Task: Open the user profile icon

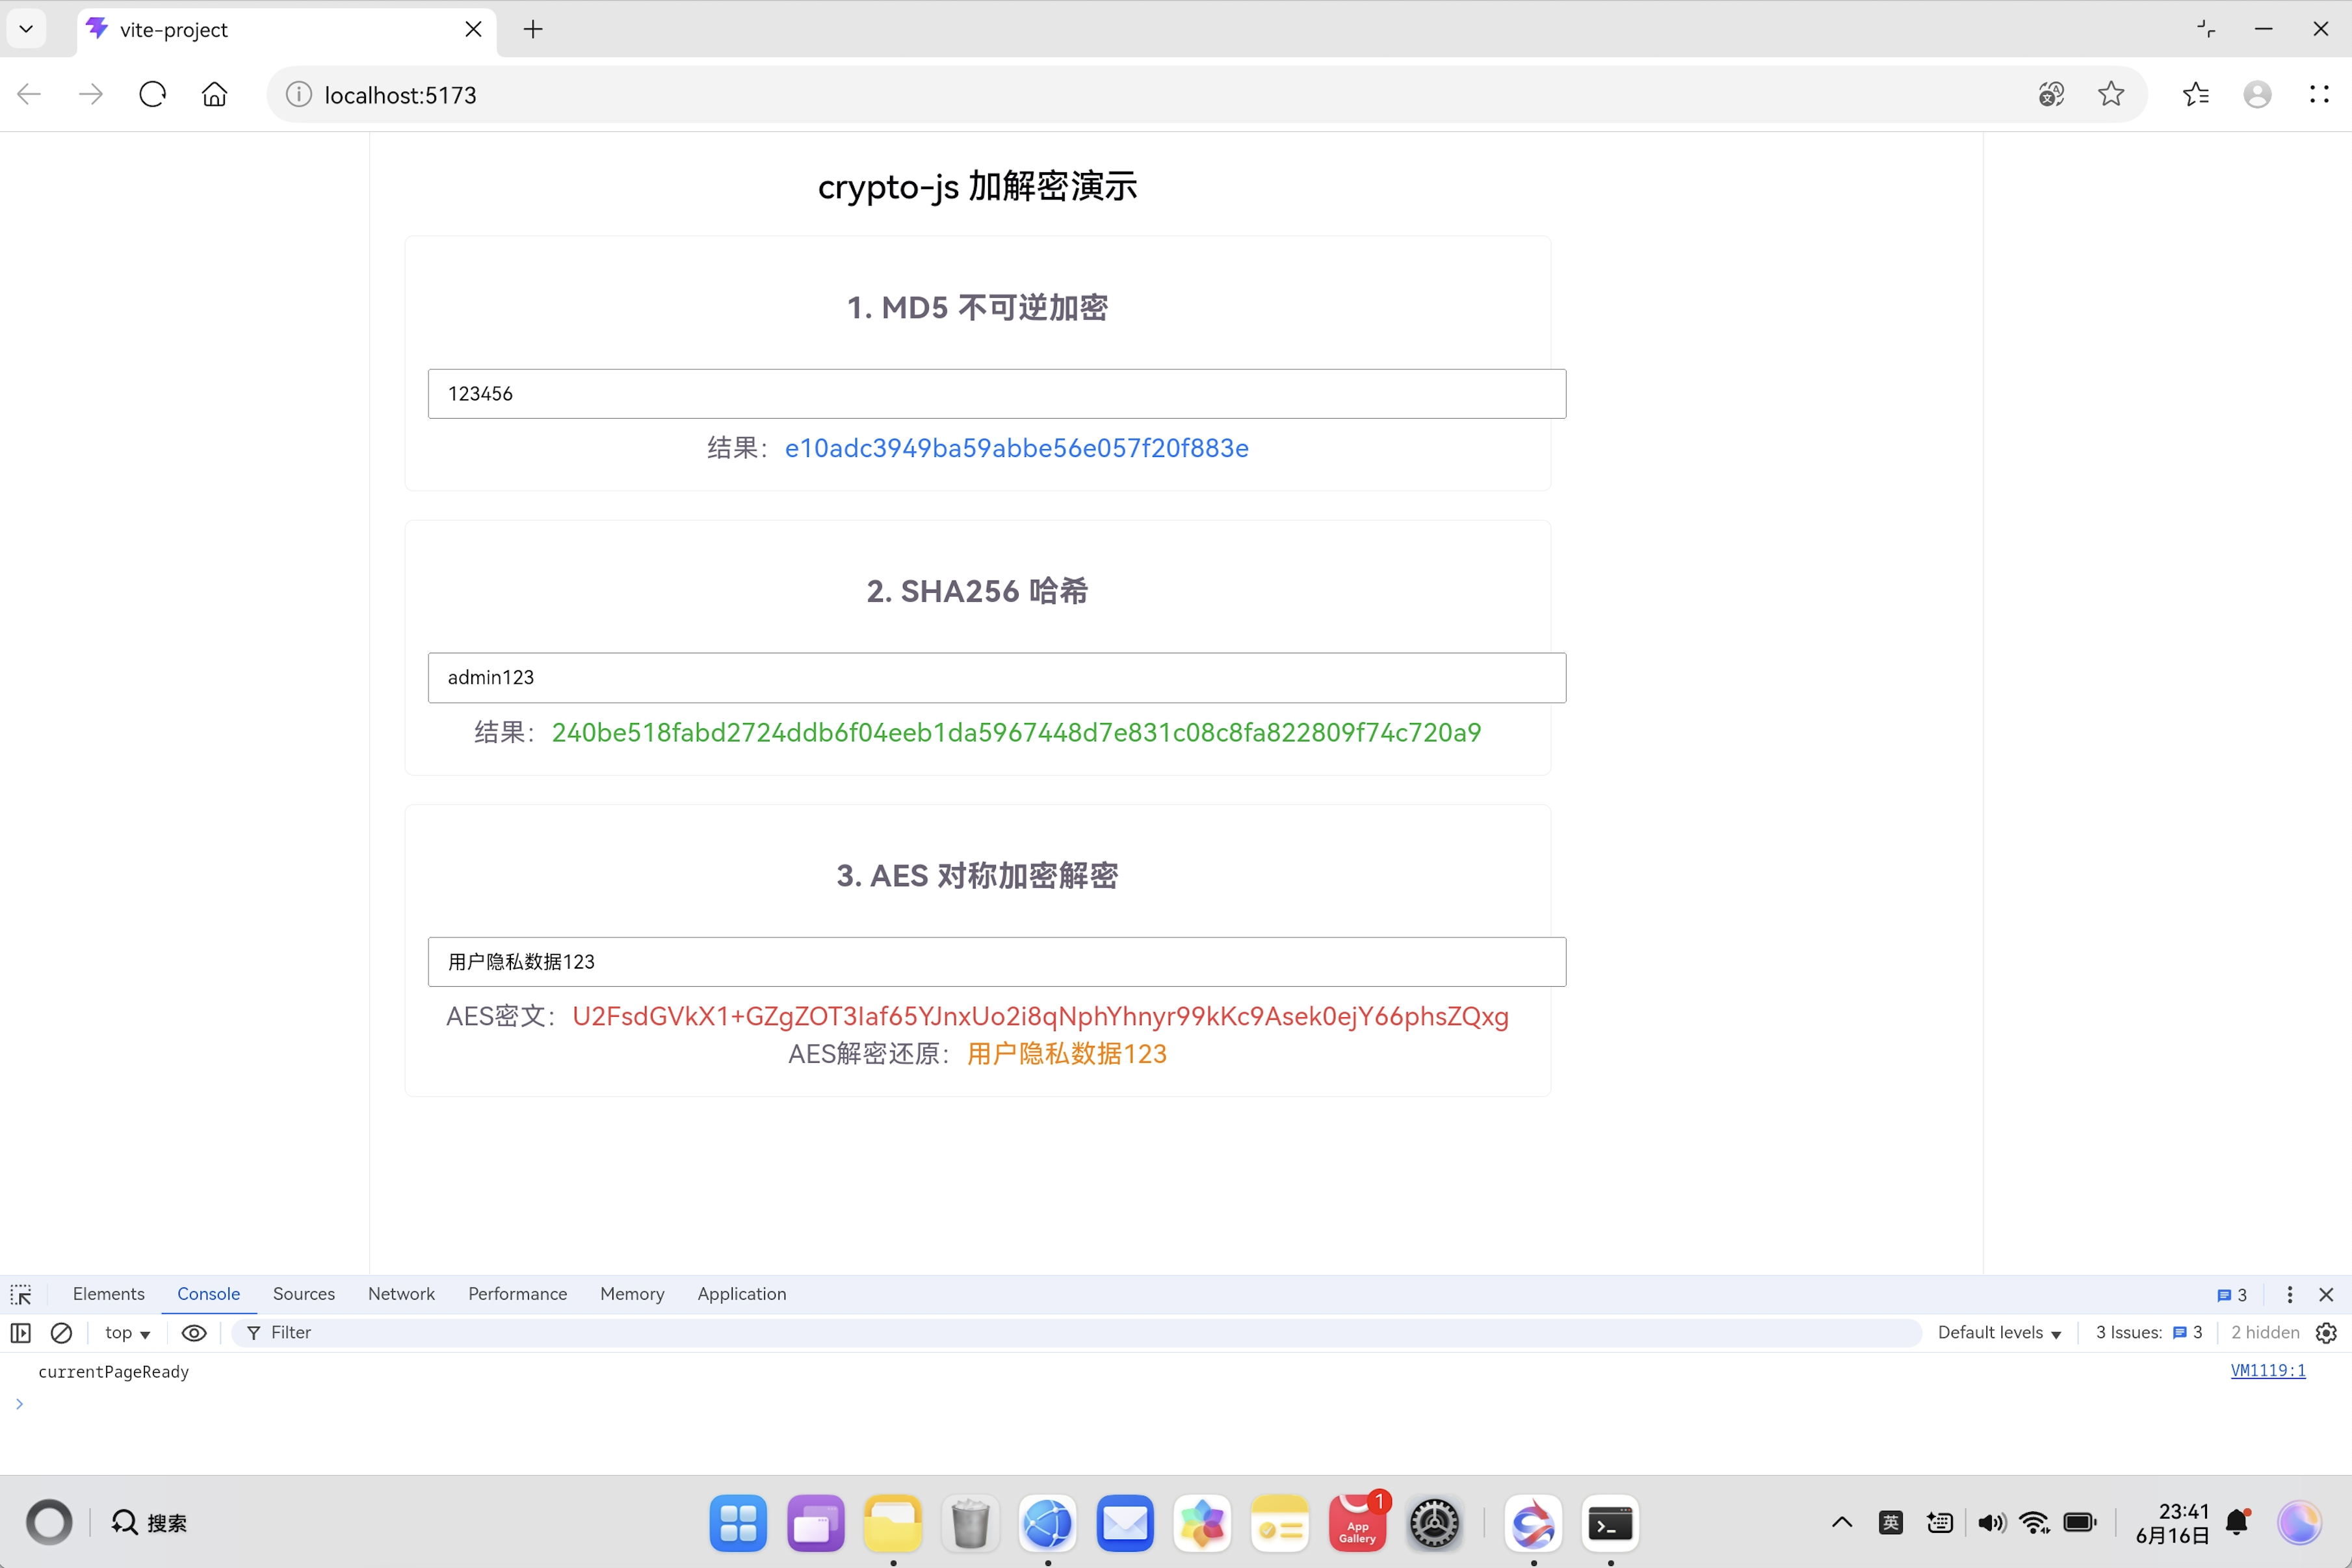Action: coord(2257,95)
